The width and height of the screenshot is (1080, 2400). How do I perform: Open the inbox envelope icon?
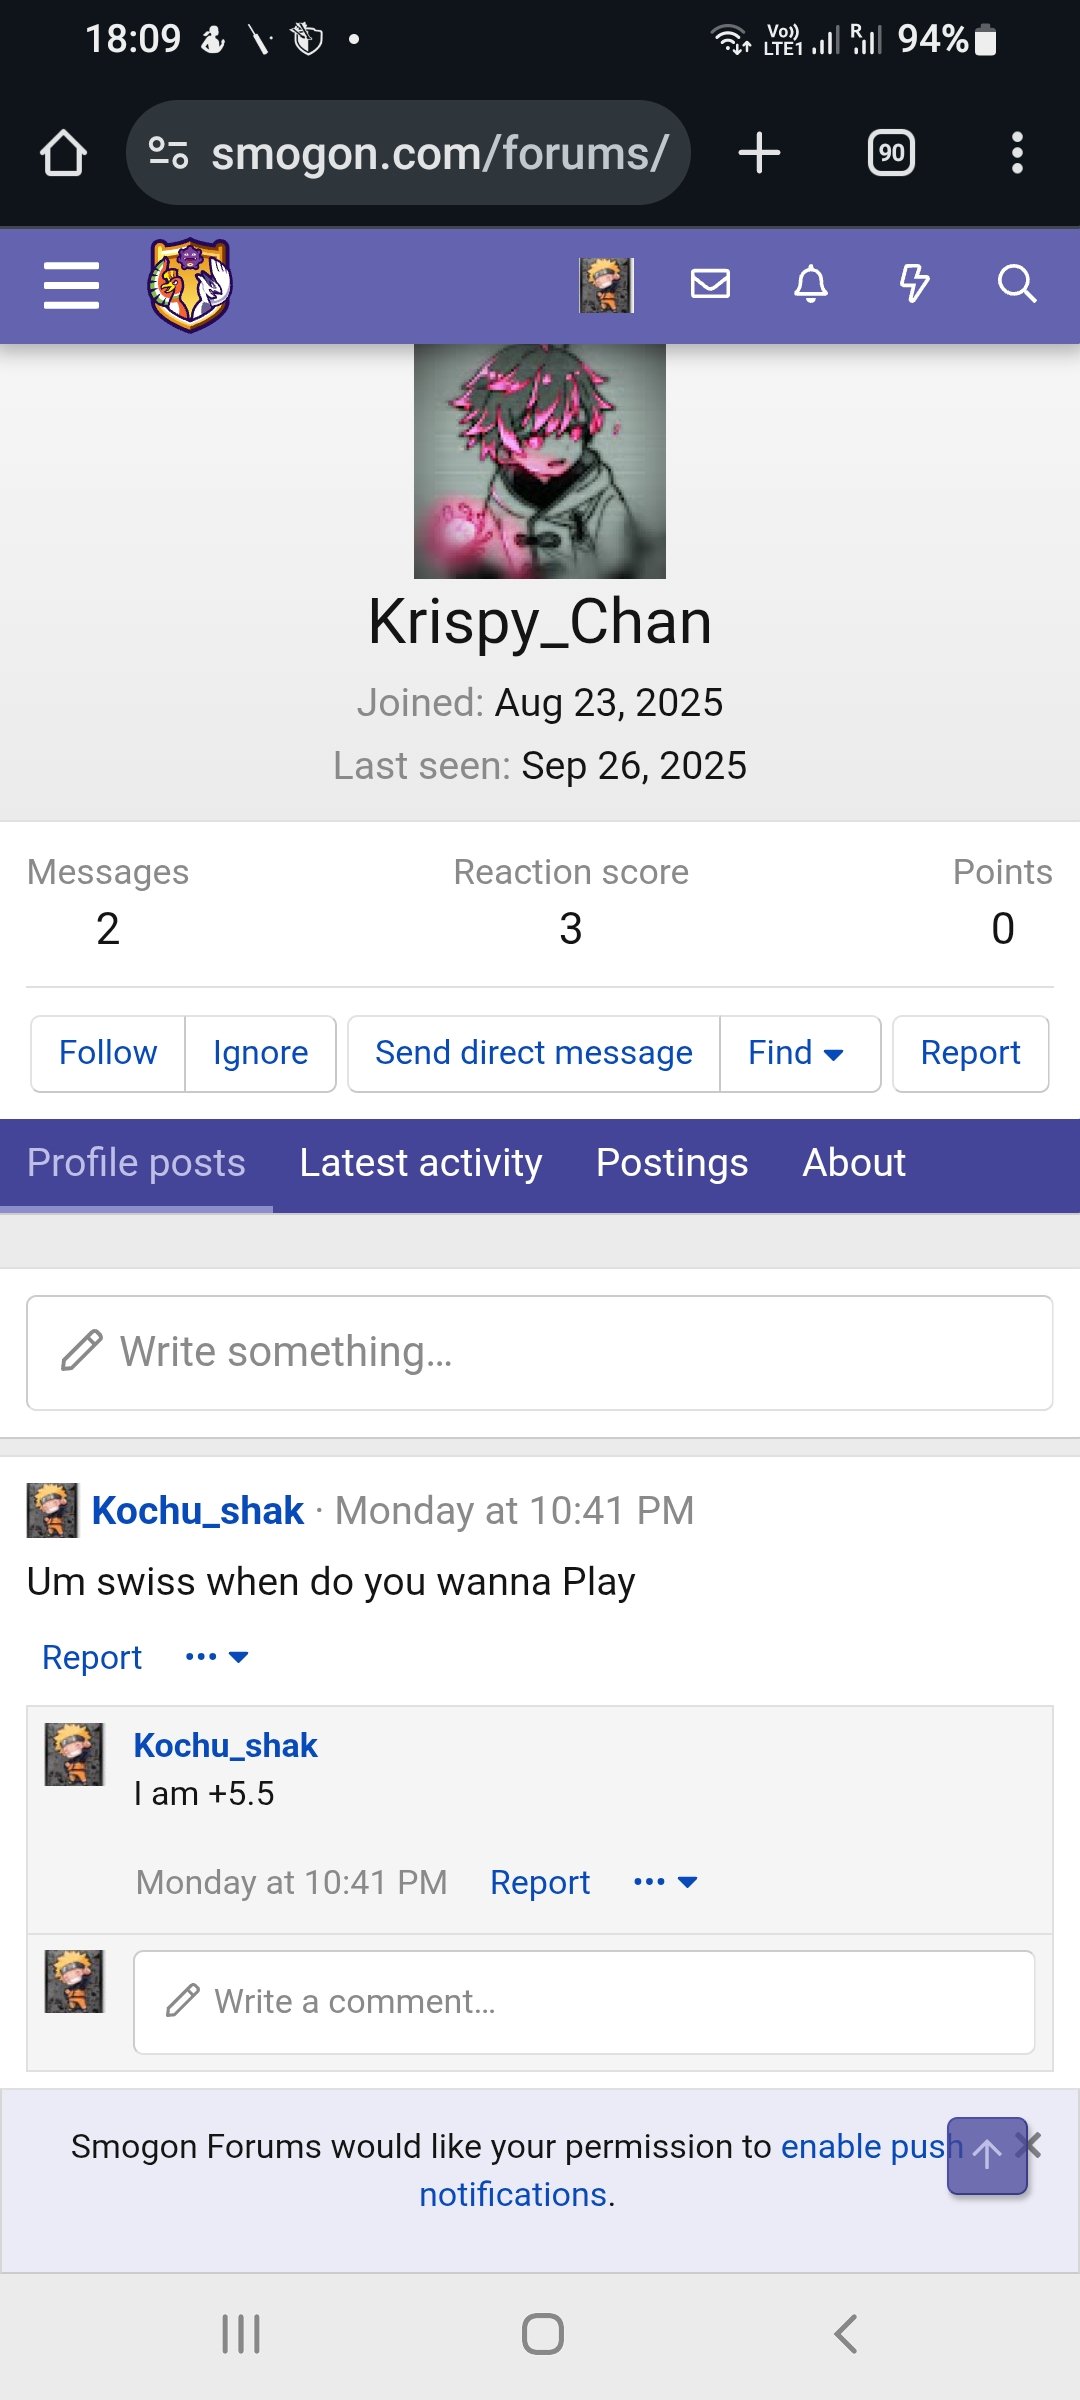point(710,285)
